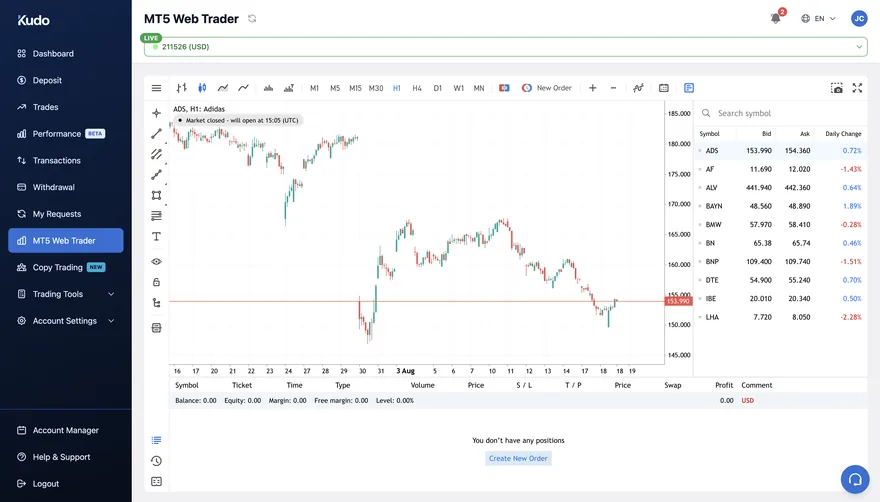
Task: Select the M1 timeframe
Action: [314, 88]
